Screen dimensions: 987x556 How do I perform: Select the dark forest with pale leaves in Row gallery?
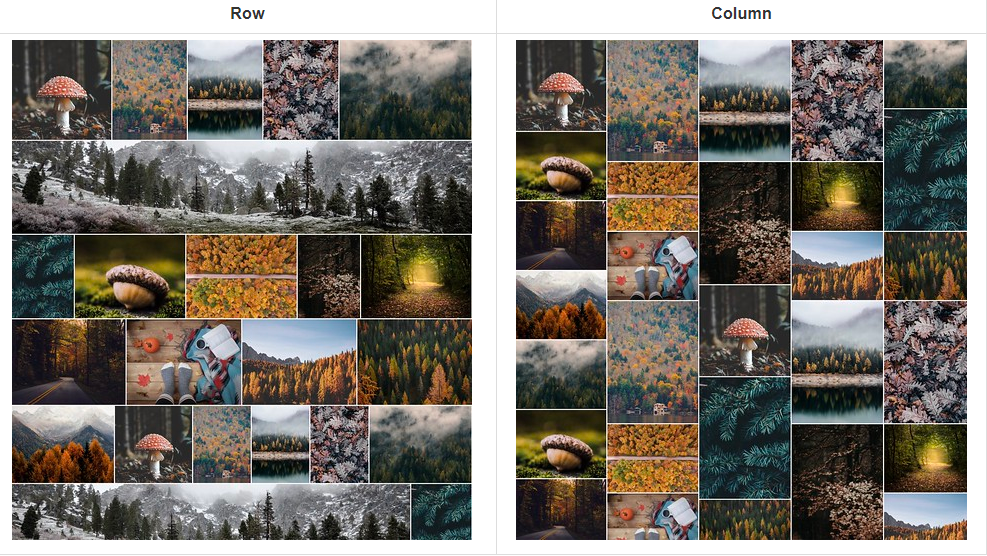(x=329, y=276)
